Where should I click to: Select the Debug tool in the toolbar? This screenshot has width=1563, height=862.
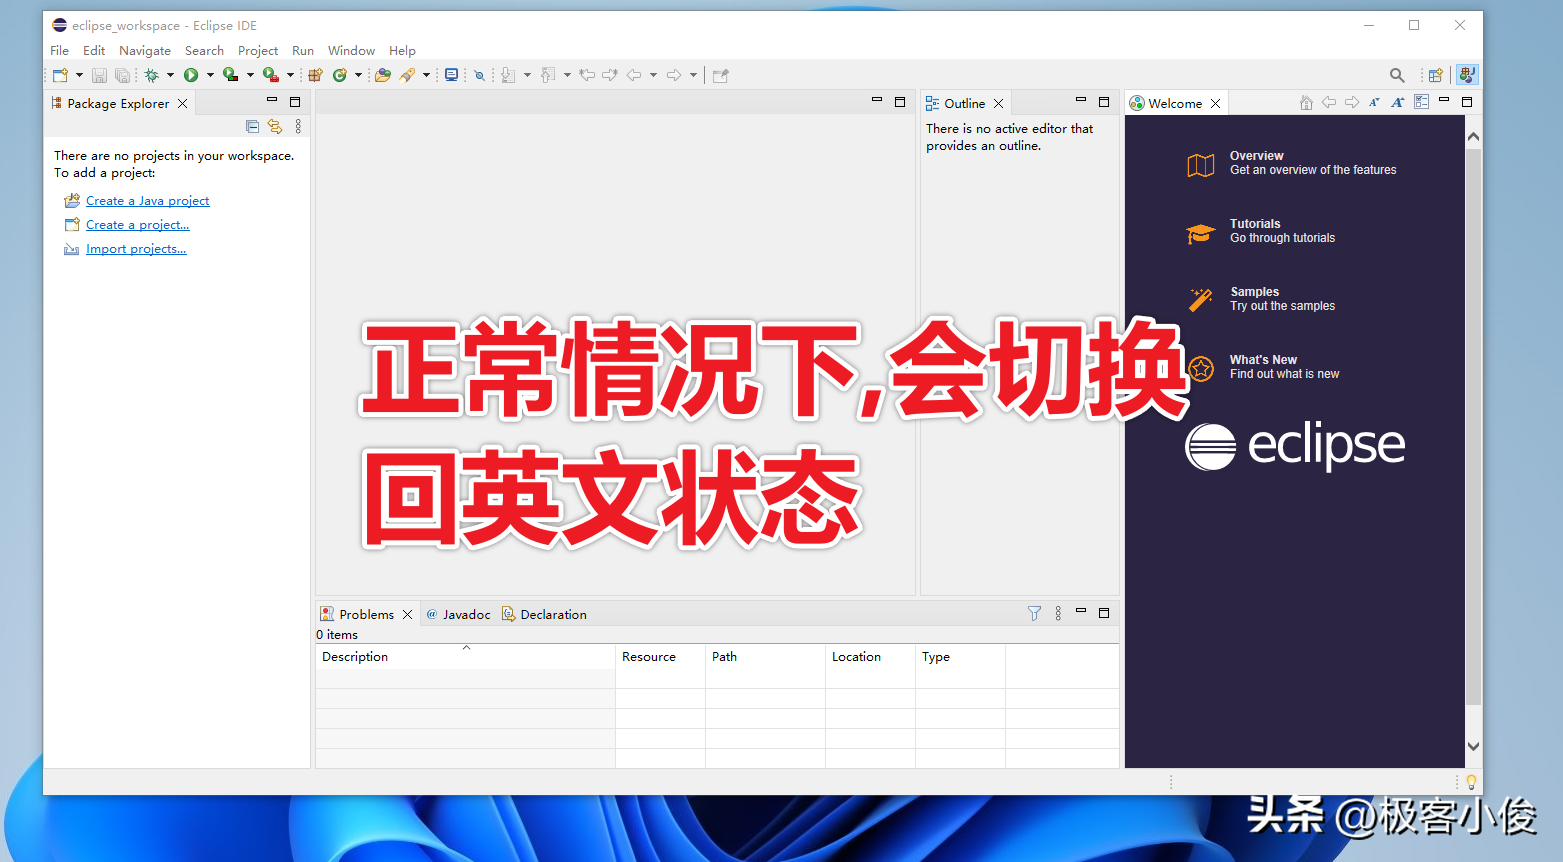click(150, 75)
